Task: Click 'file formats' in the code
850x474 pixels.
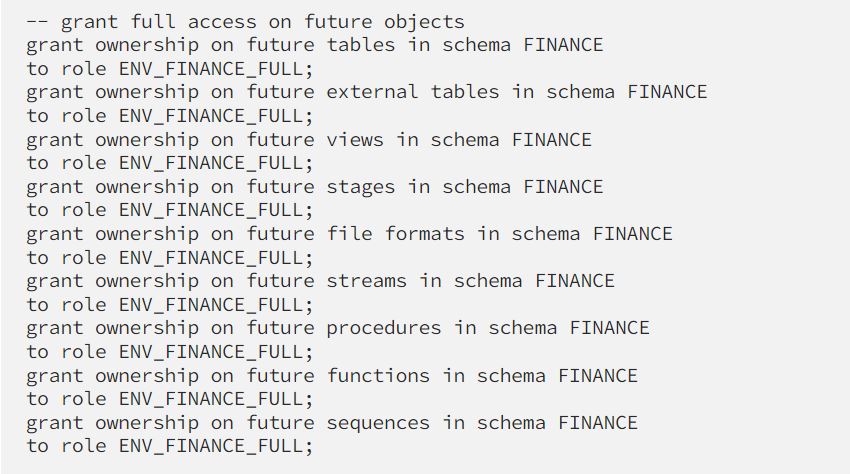Action: point(396,233)
